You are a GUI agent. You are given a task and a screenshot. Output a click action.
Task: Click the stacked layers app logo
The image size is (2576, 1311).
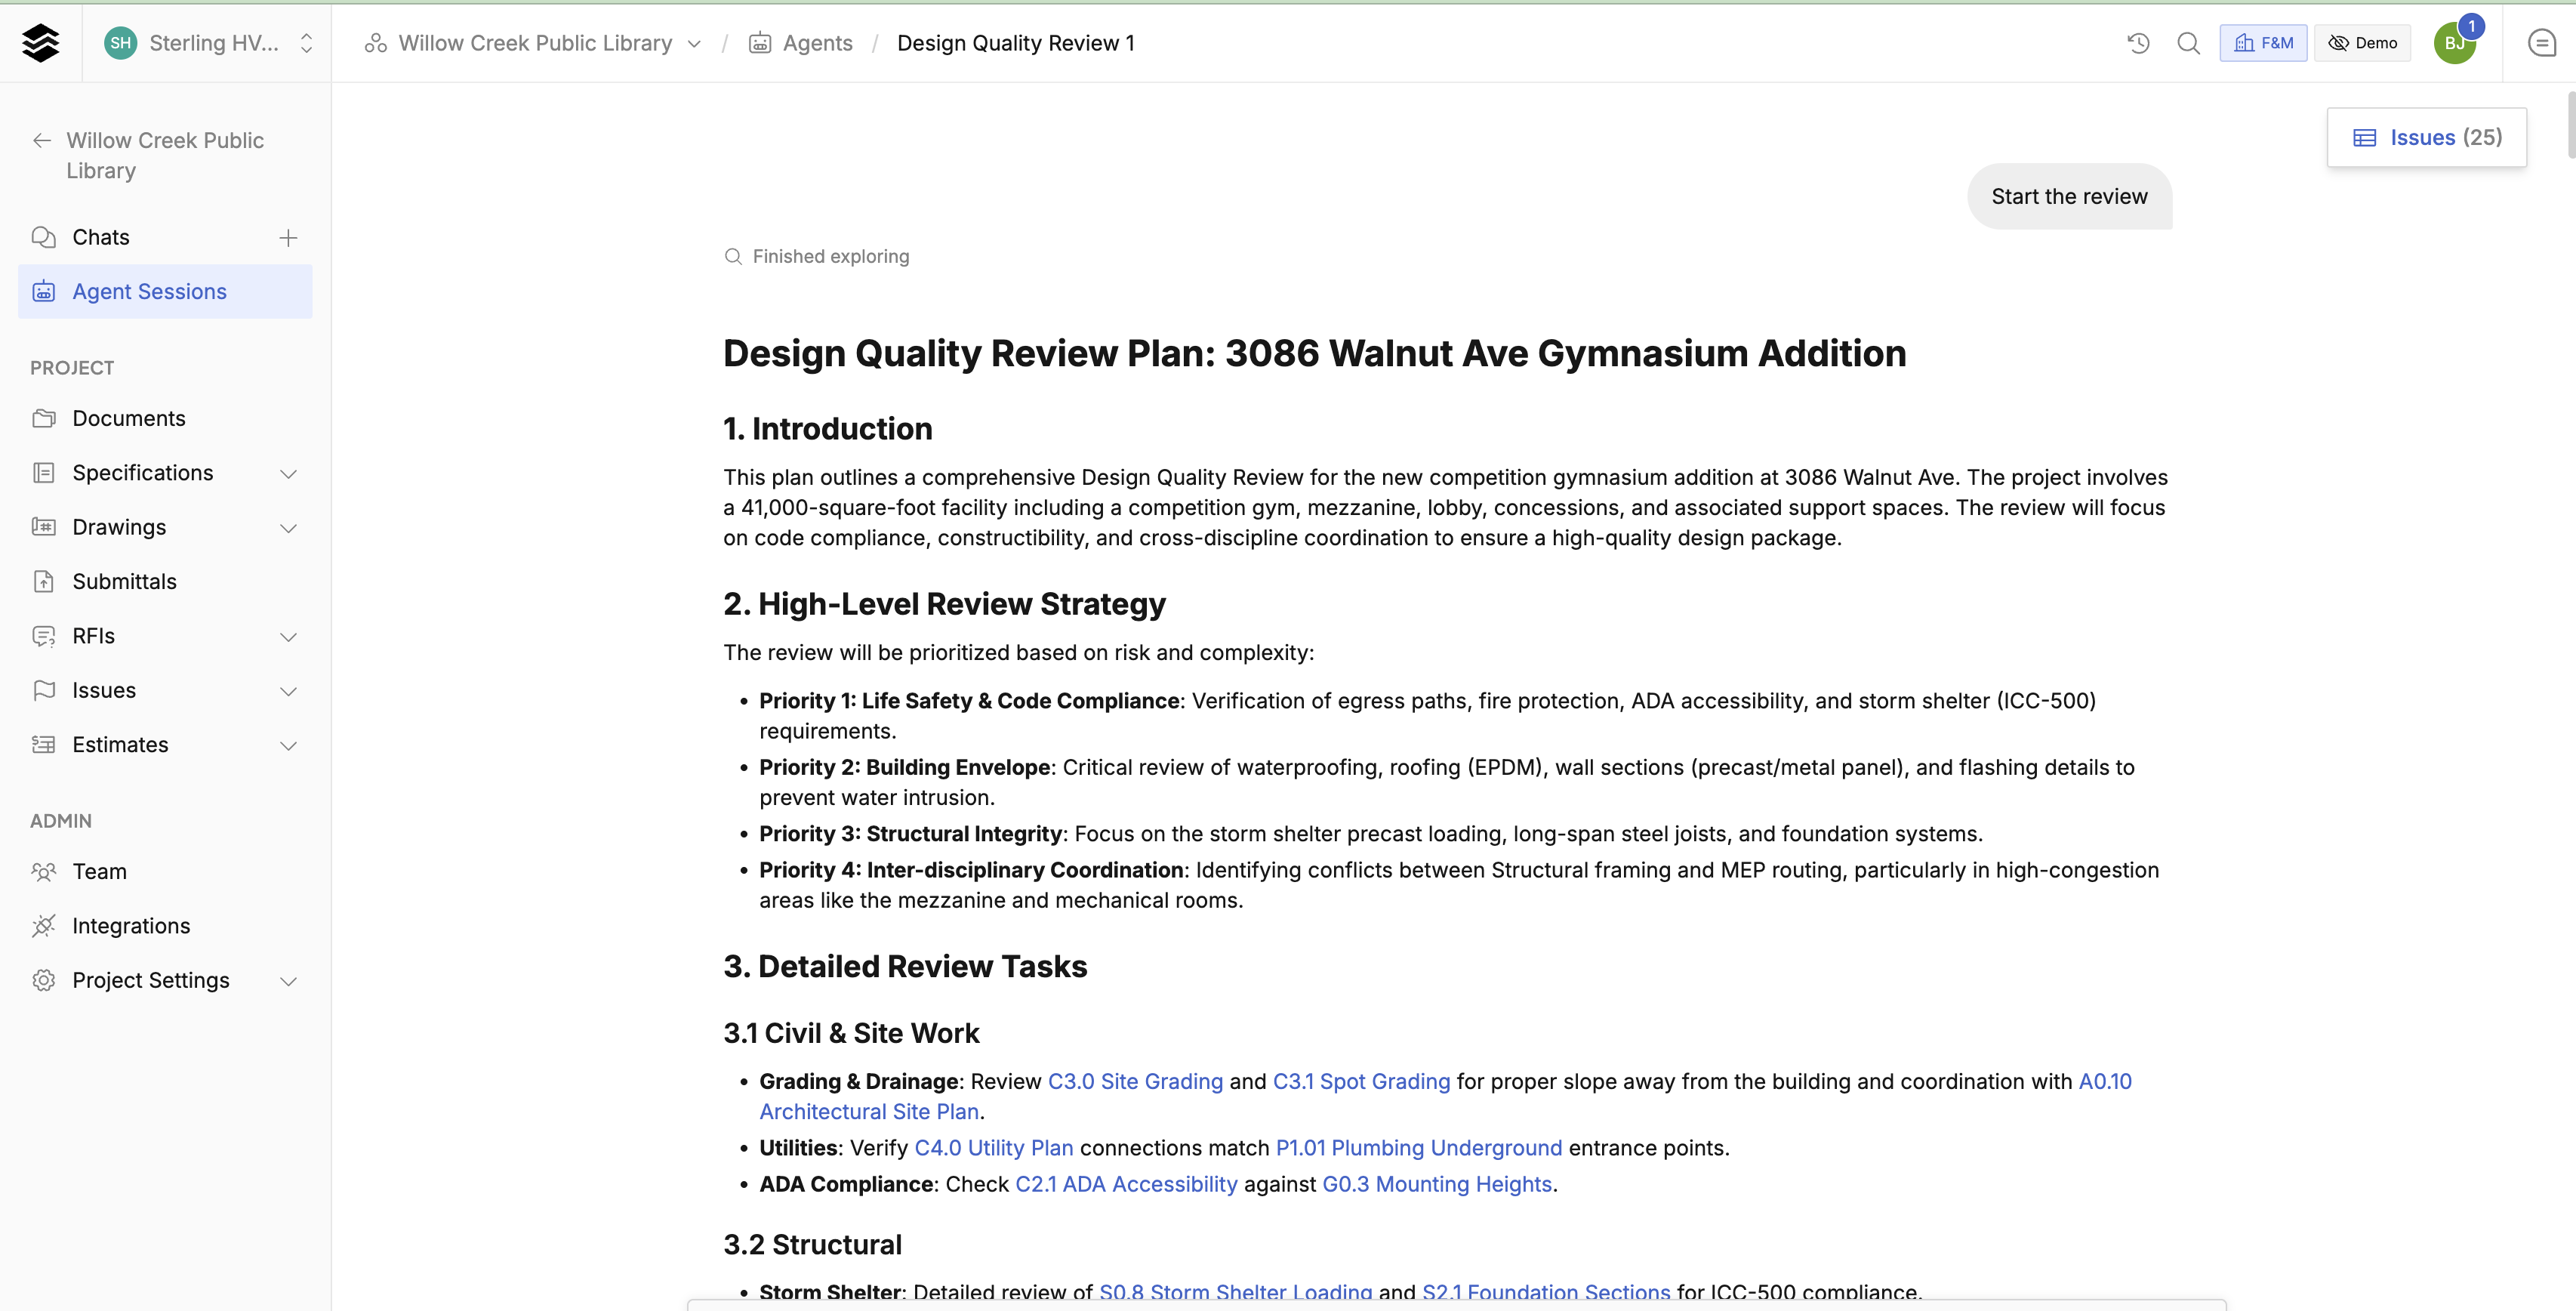pos(40,43)
